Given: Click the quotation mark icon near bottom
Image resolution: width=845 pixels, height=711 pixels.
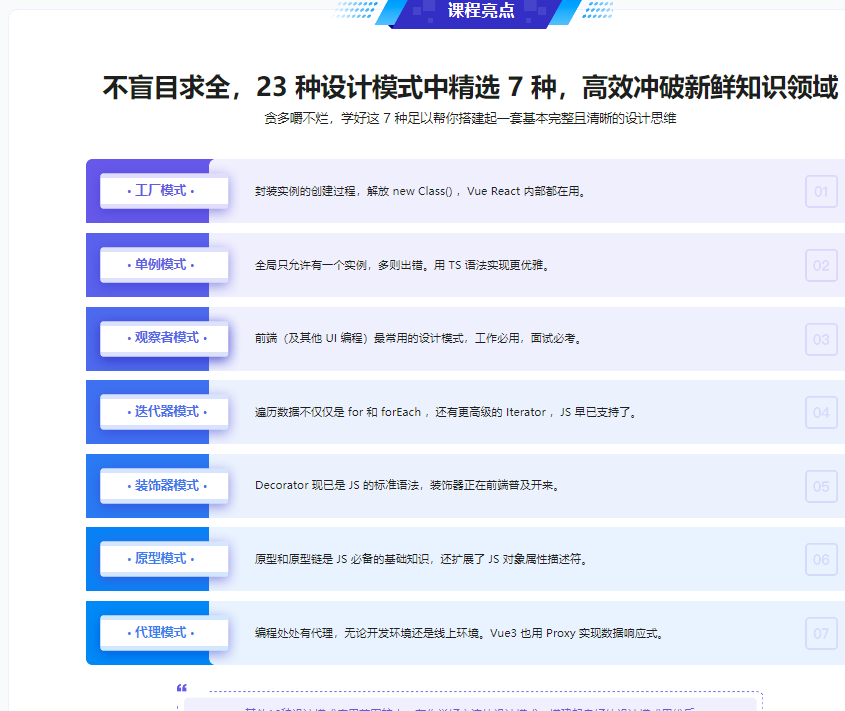Looking at the screenshot, I should coord(181,690).
